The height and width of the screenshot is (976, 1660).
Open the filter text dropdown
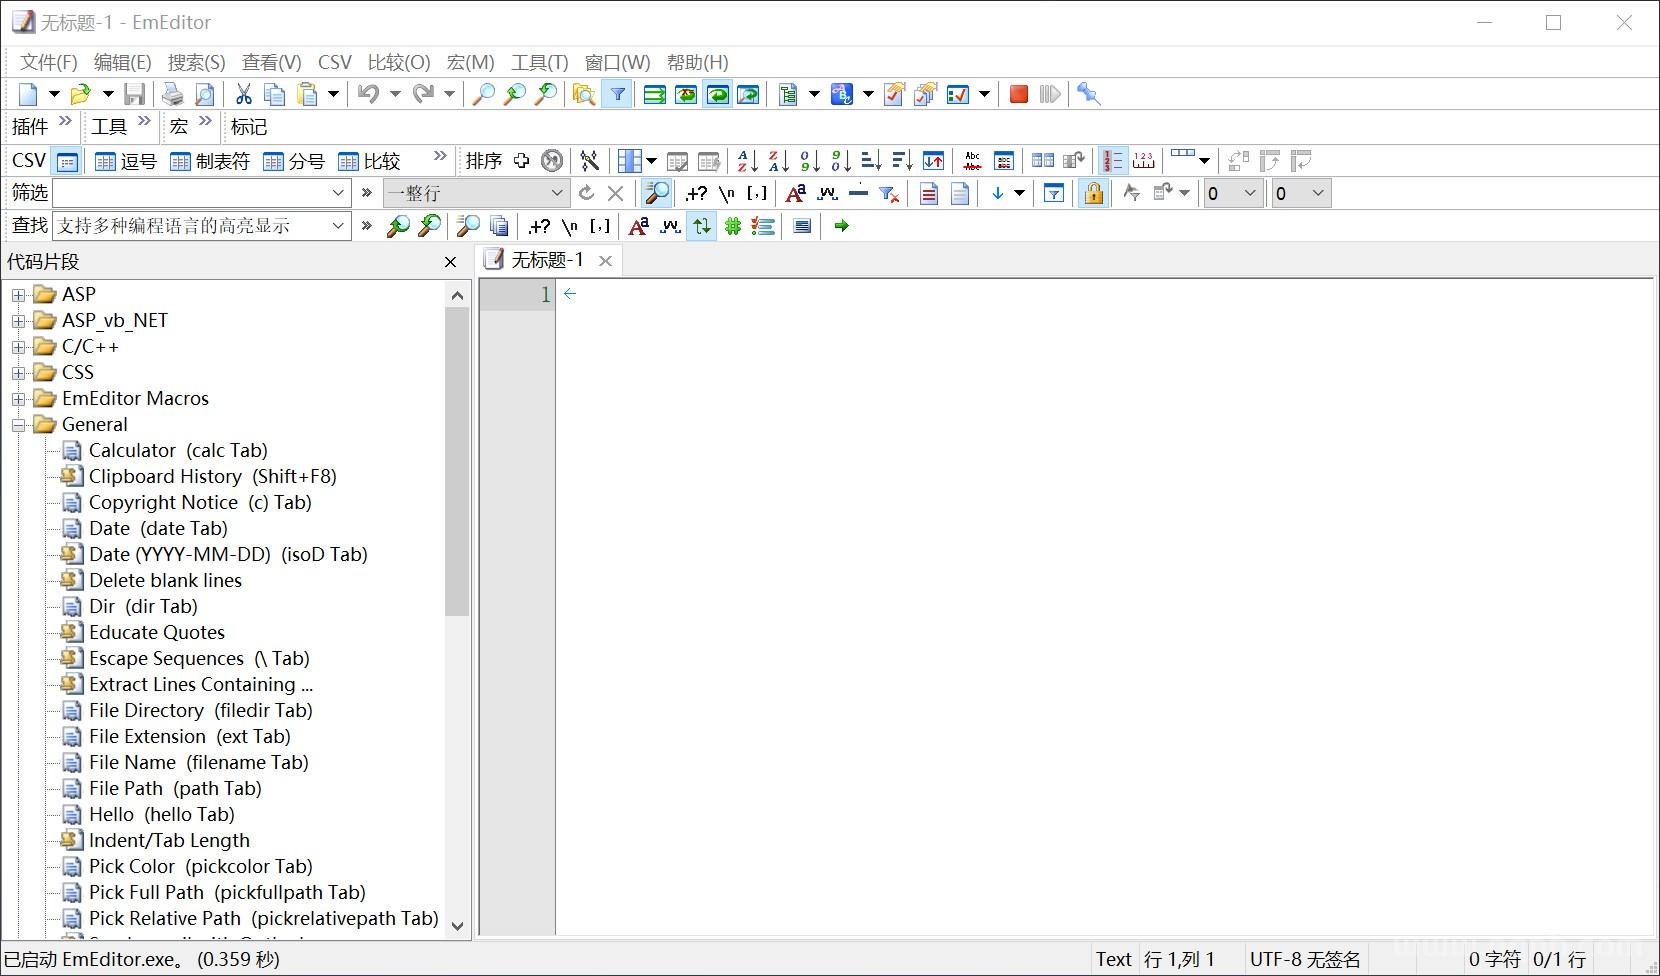click(x=337, y=193)
